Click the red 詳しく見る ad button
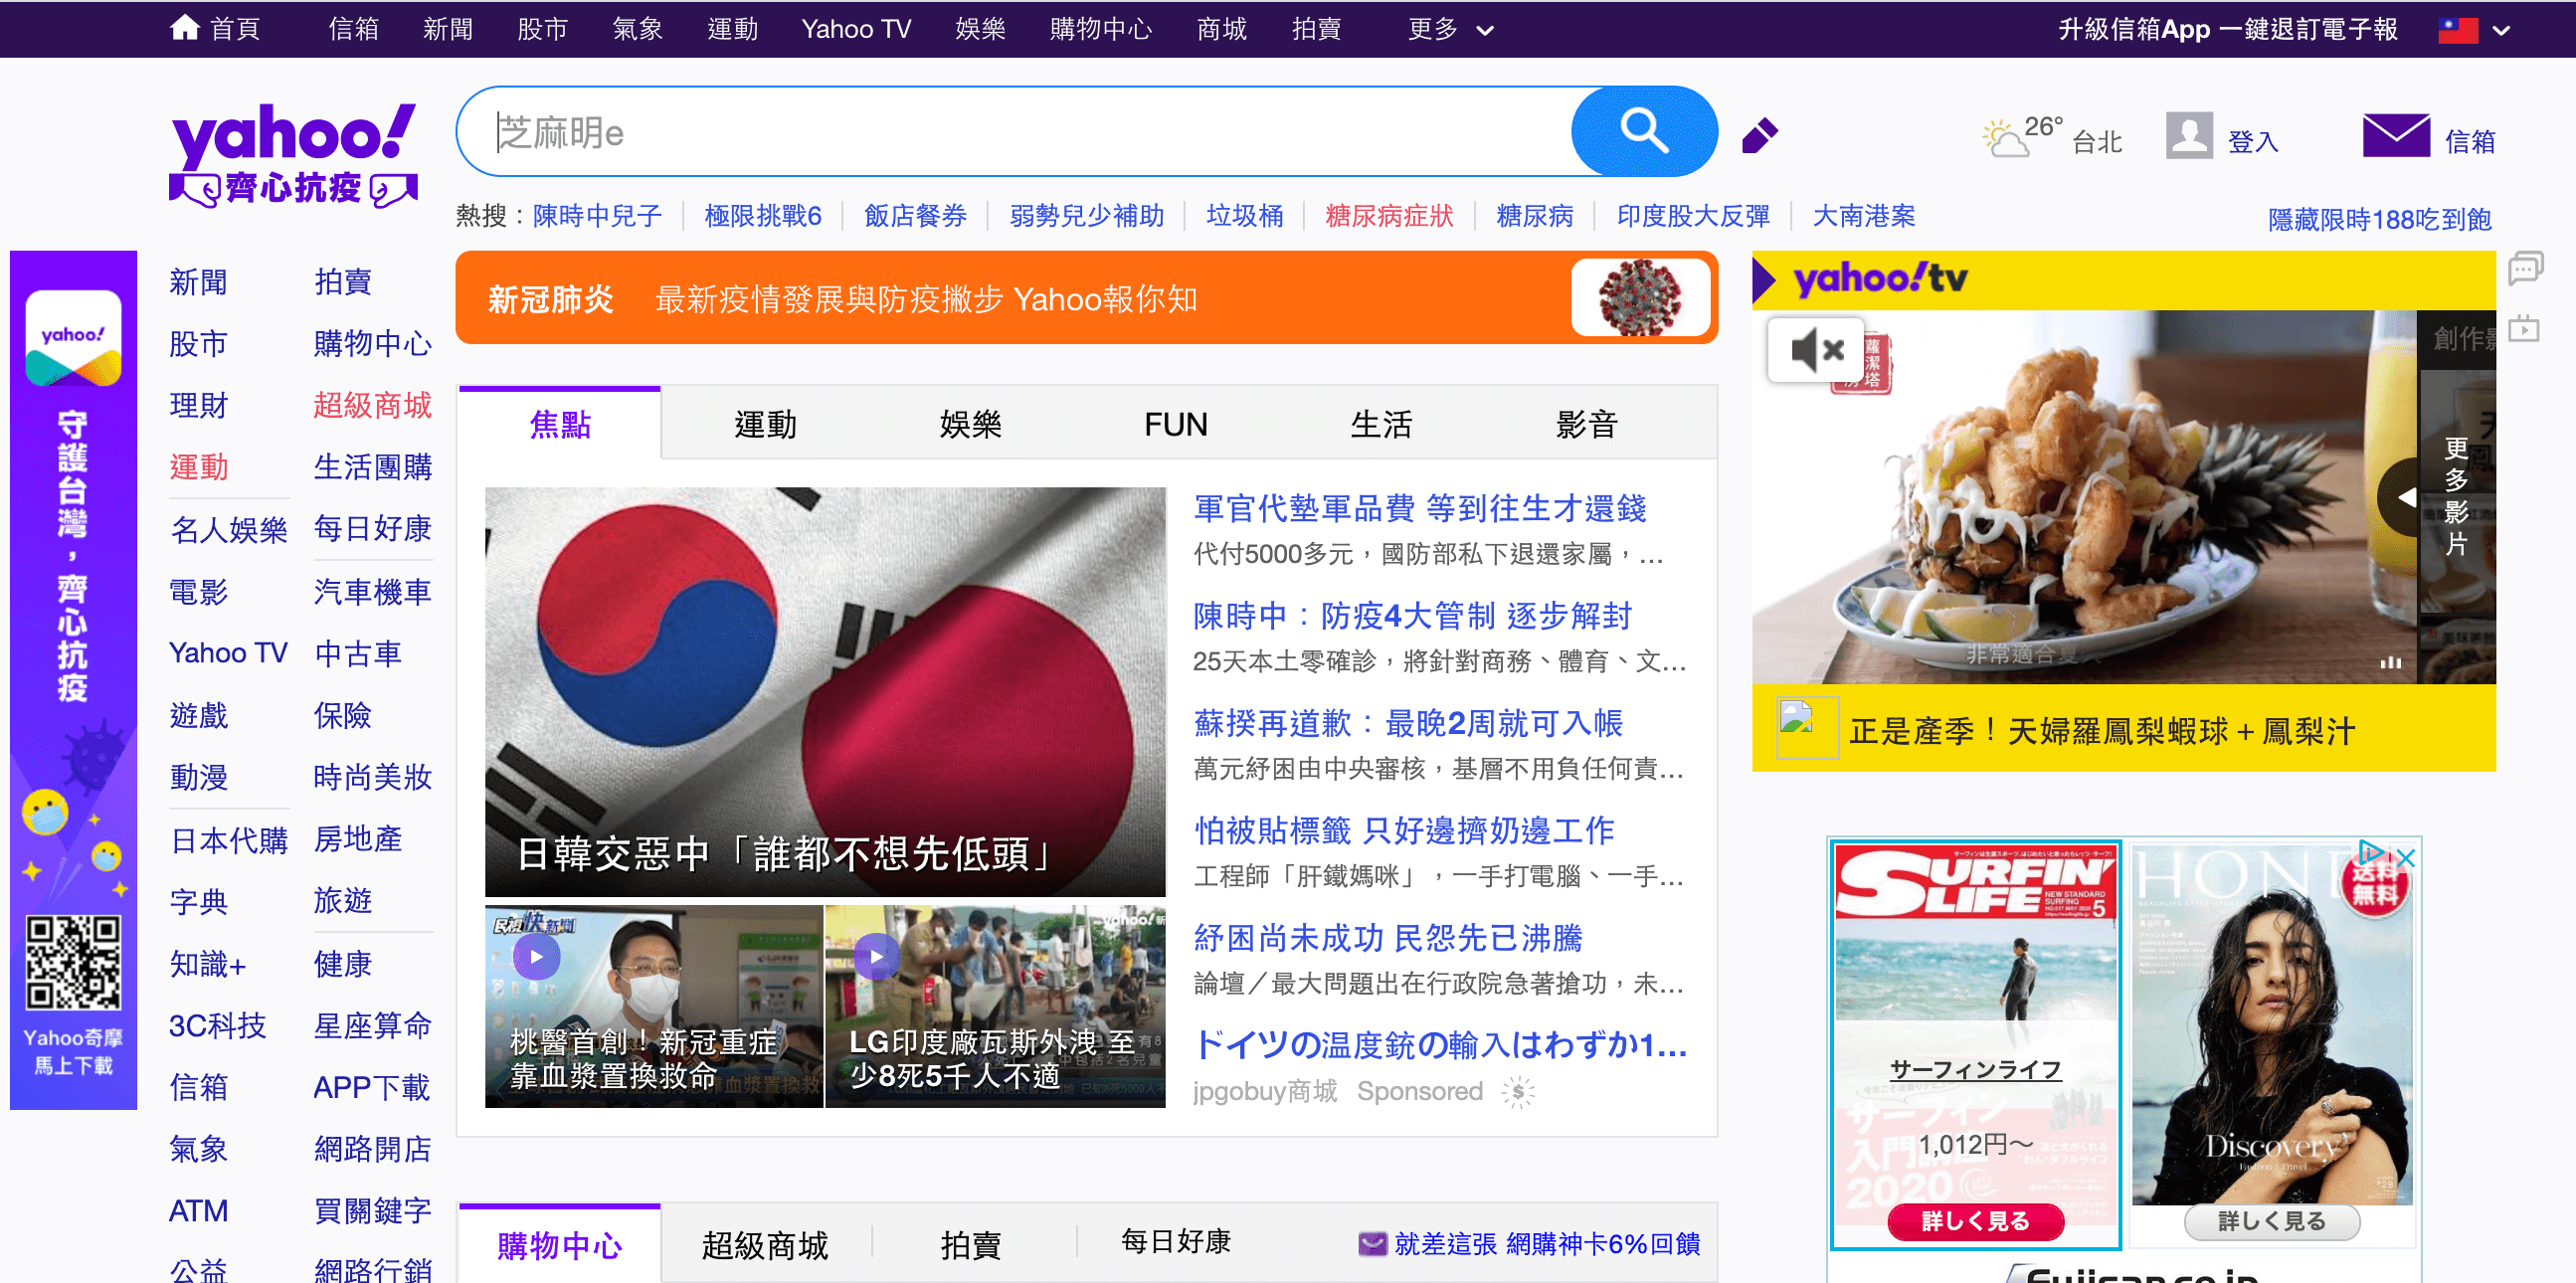The width and height of the screenshot is (2576, 1283). (x=1975, y=1221)
